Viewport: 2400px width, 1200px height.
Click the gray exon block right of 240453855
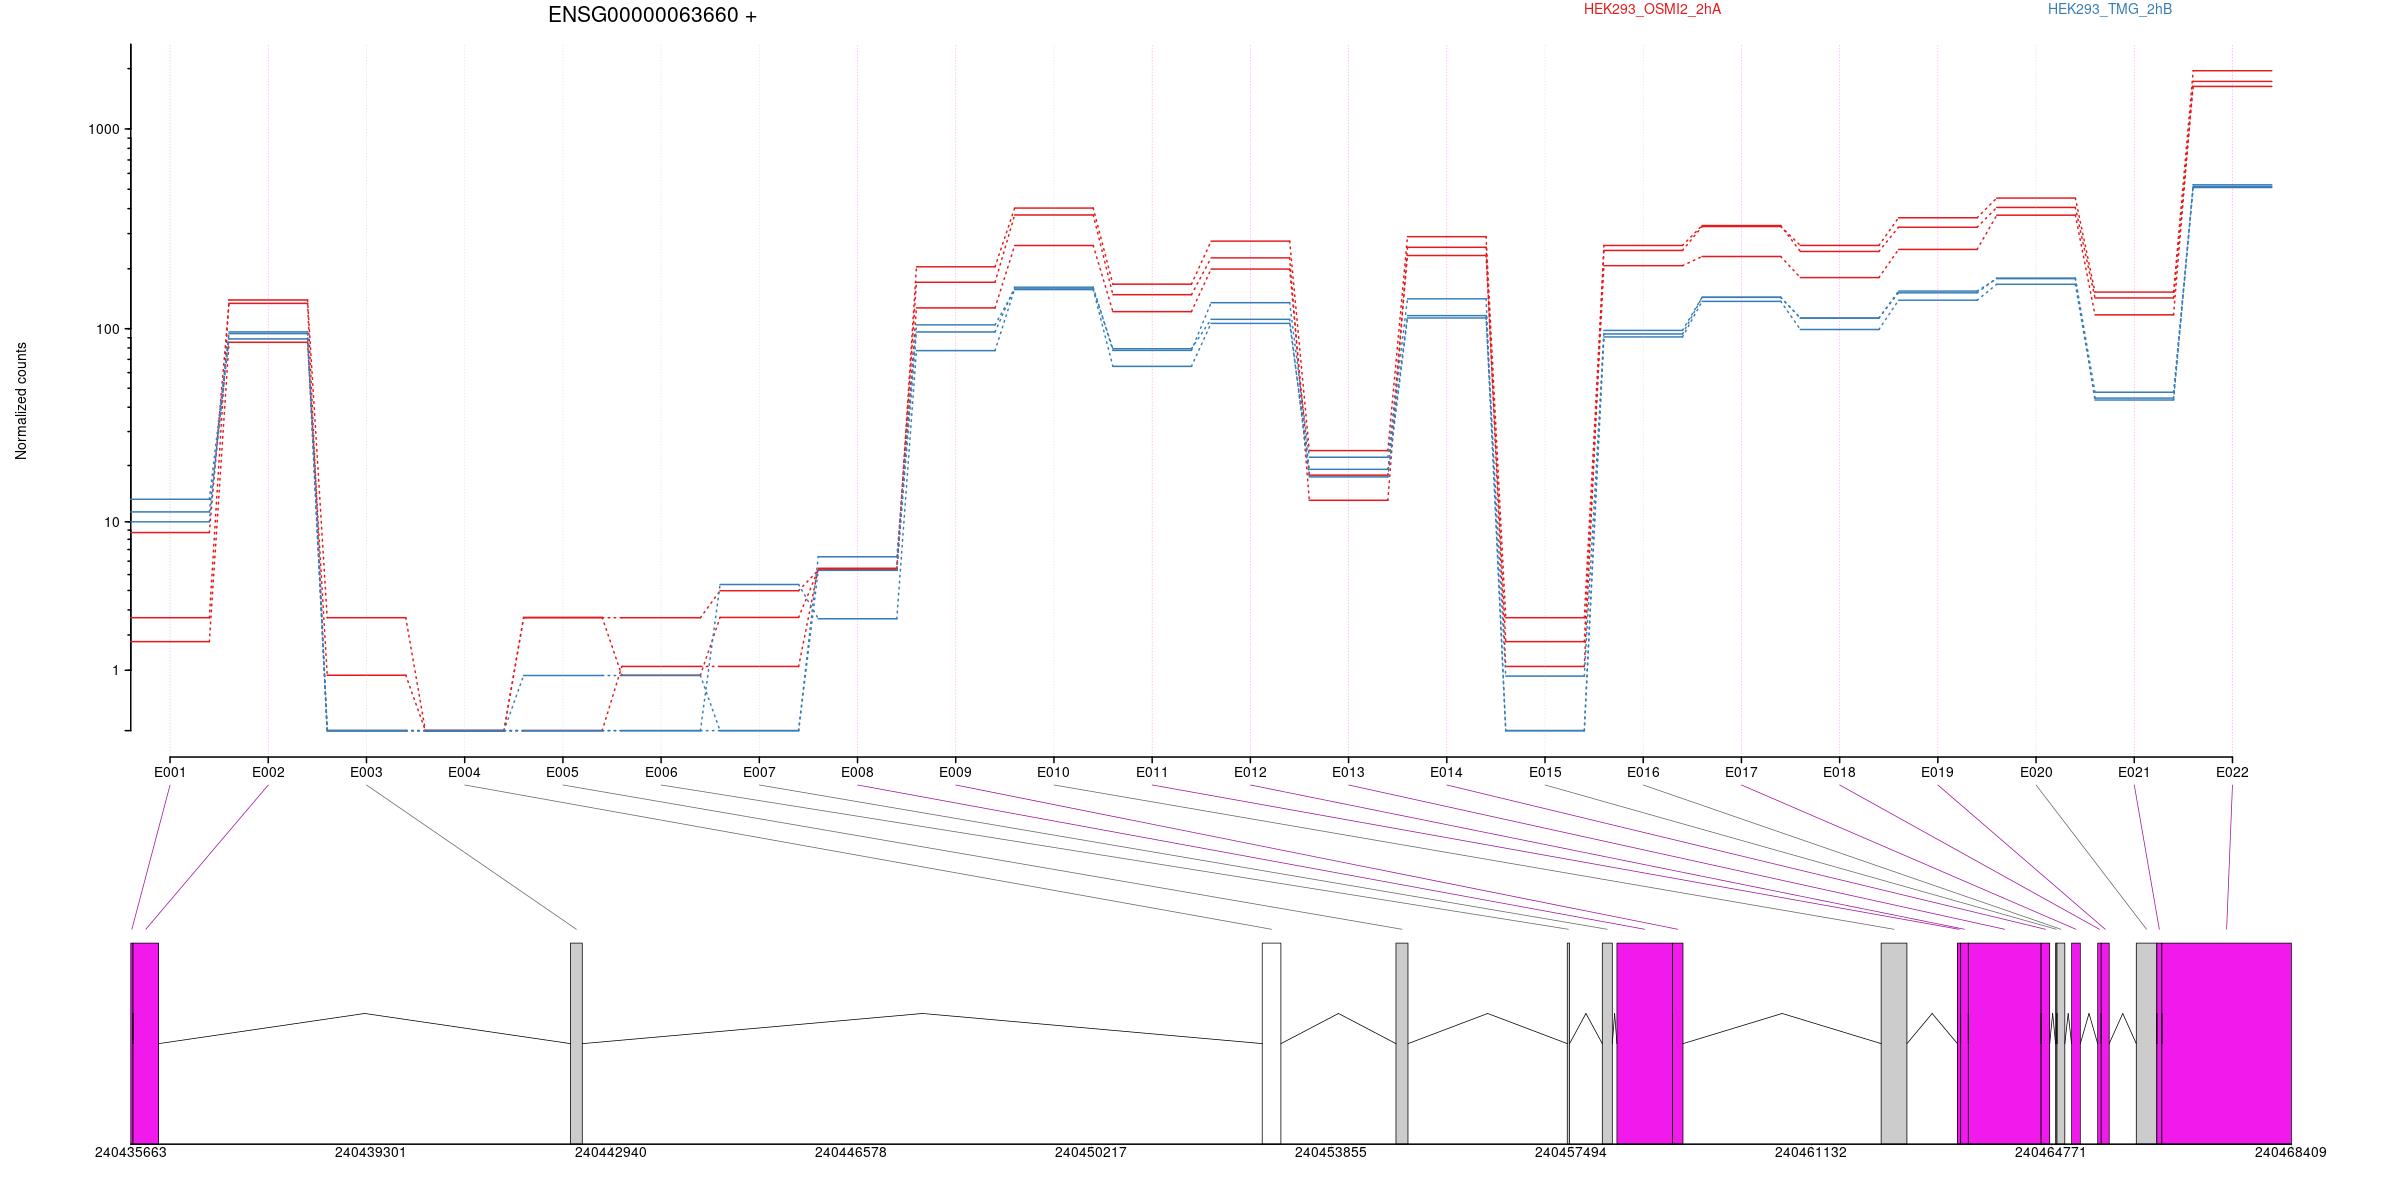pos(1402,1043)
